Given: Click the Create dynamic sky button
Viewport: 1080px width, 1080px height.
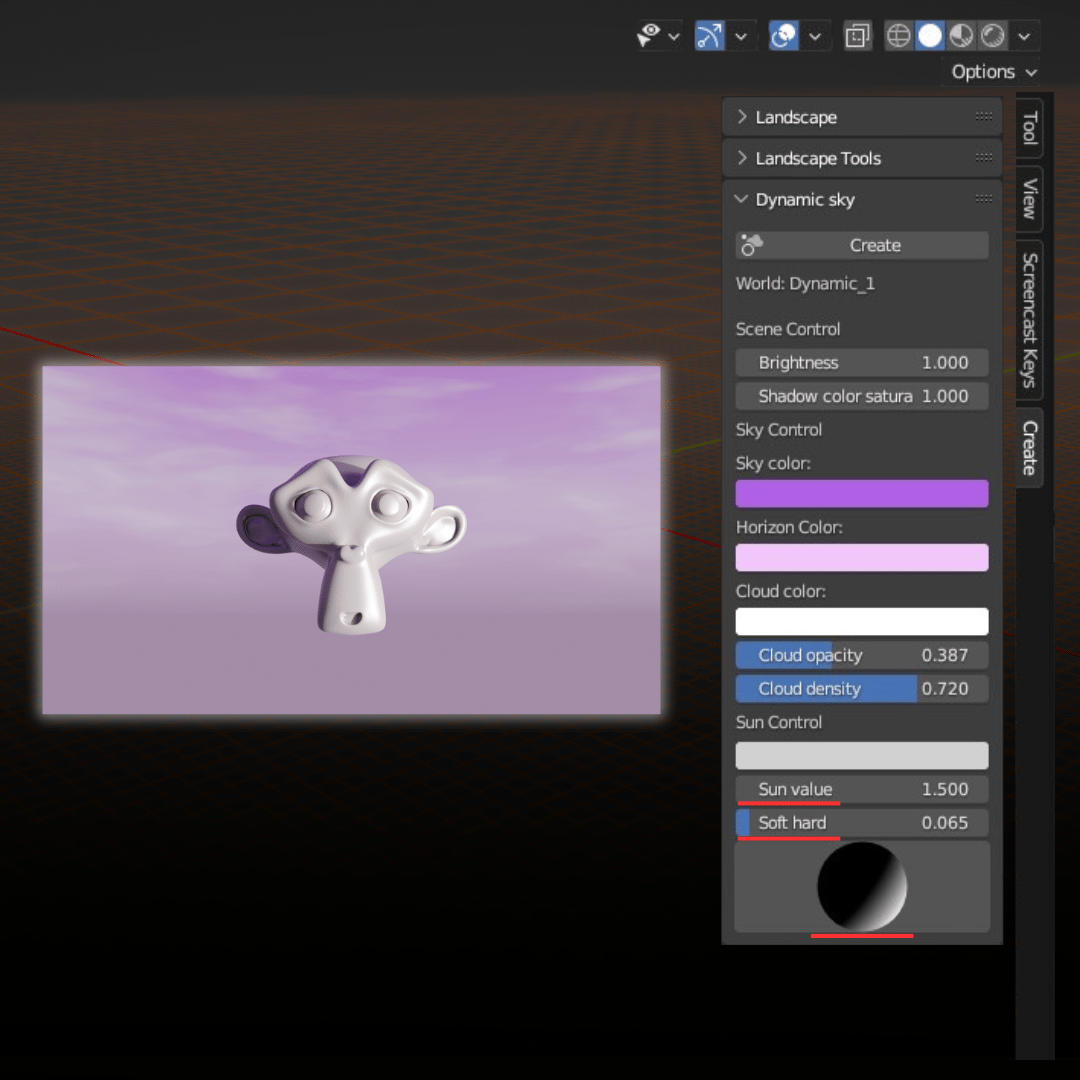Looking at the screenshot, I should (x=862, y=245).
